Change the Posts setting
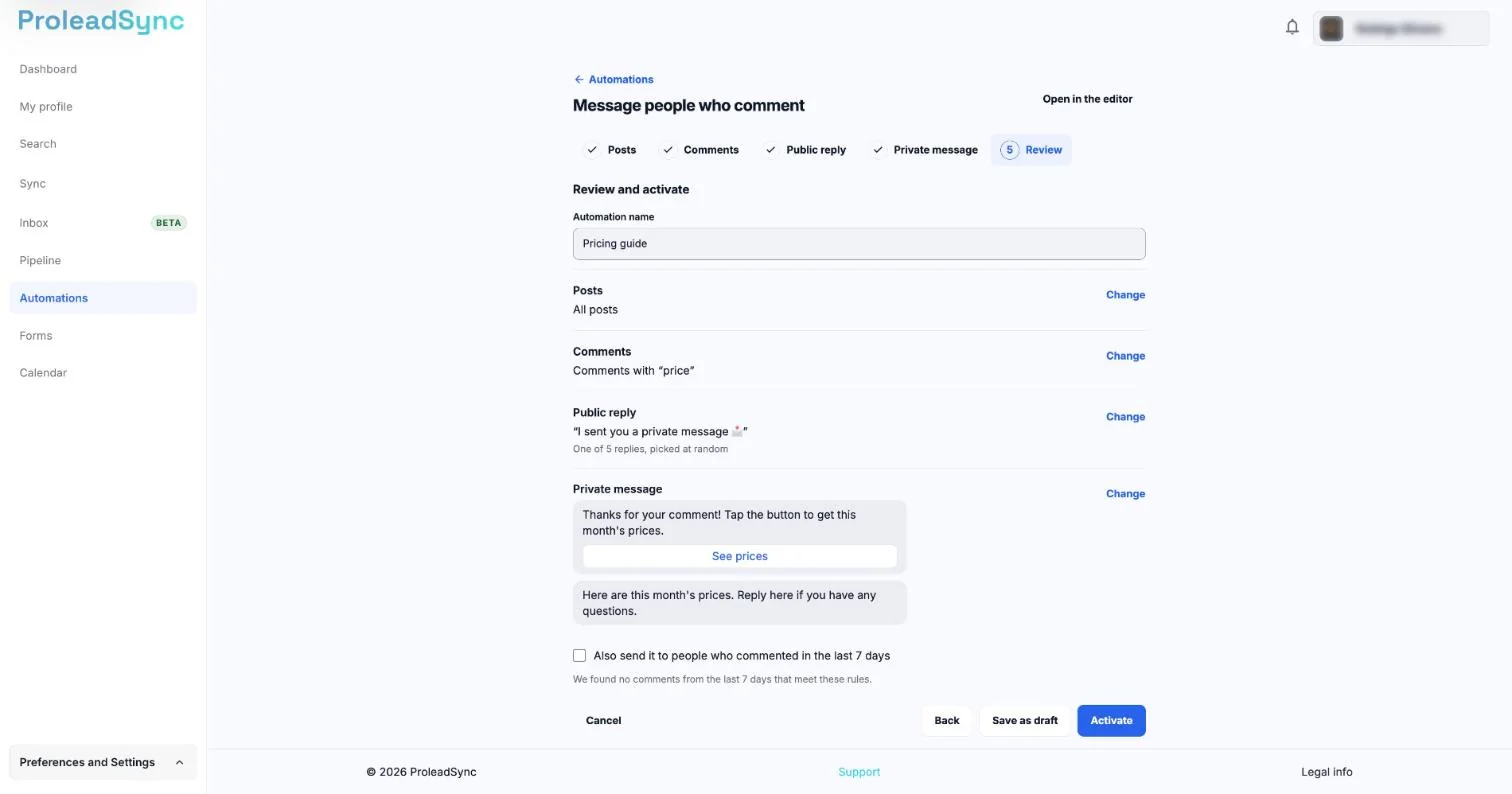The image size is (1512, 794). (1125, 295)
